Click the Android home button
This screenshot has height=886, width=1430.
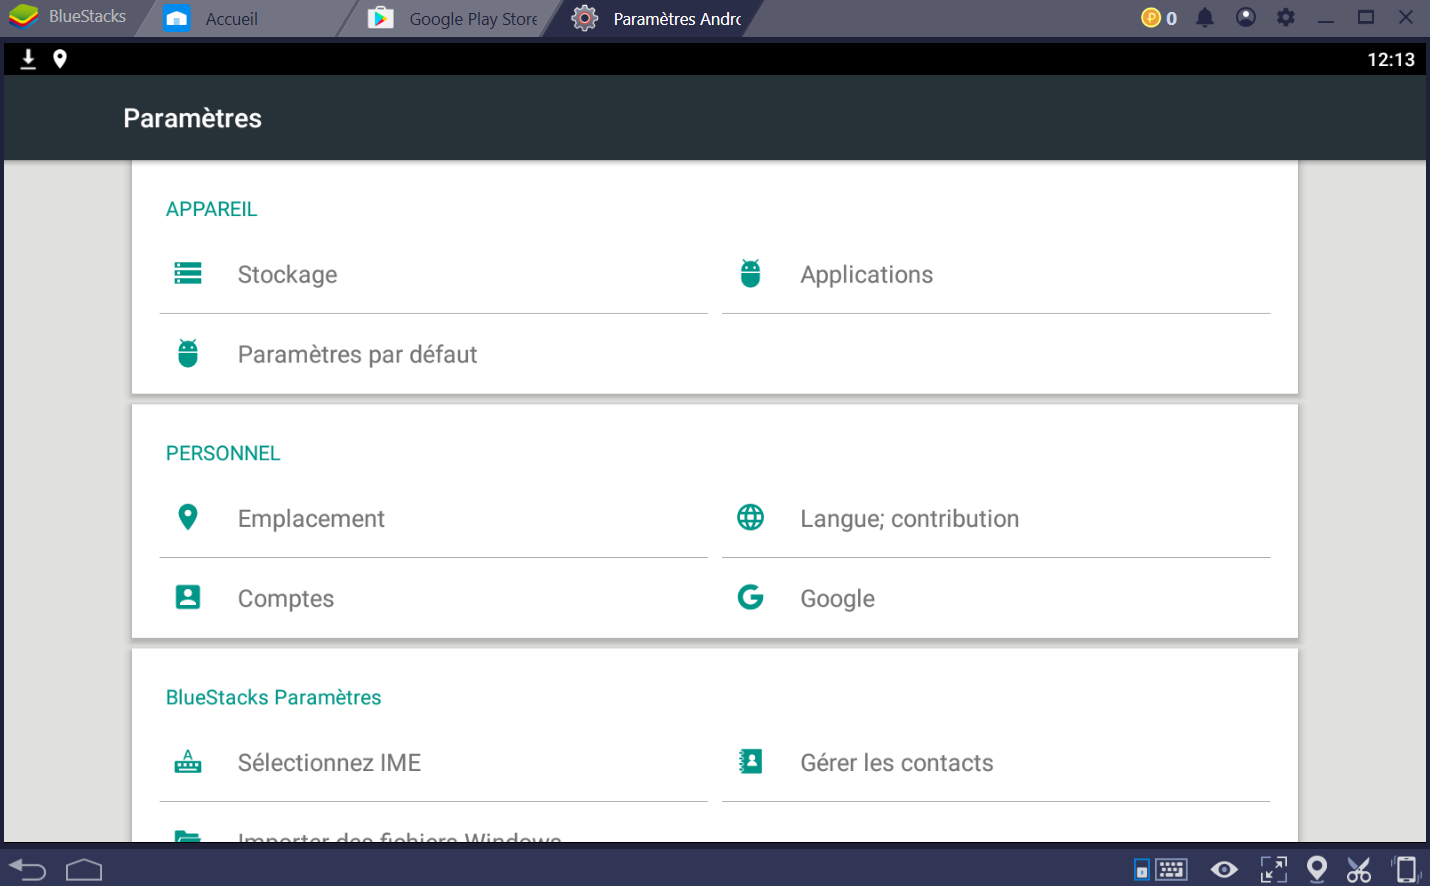84,869
